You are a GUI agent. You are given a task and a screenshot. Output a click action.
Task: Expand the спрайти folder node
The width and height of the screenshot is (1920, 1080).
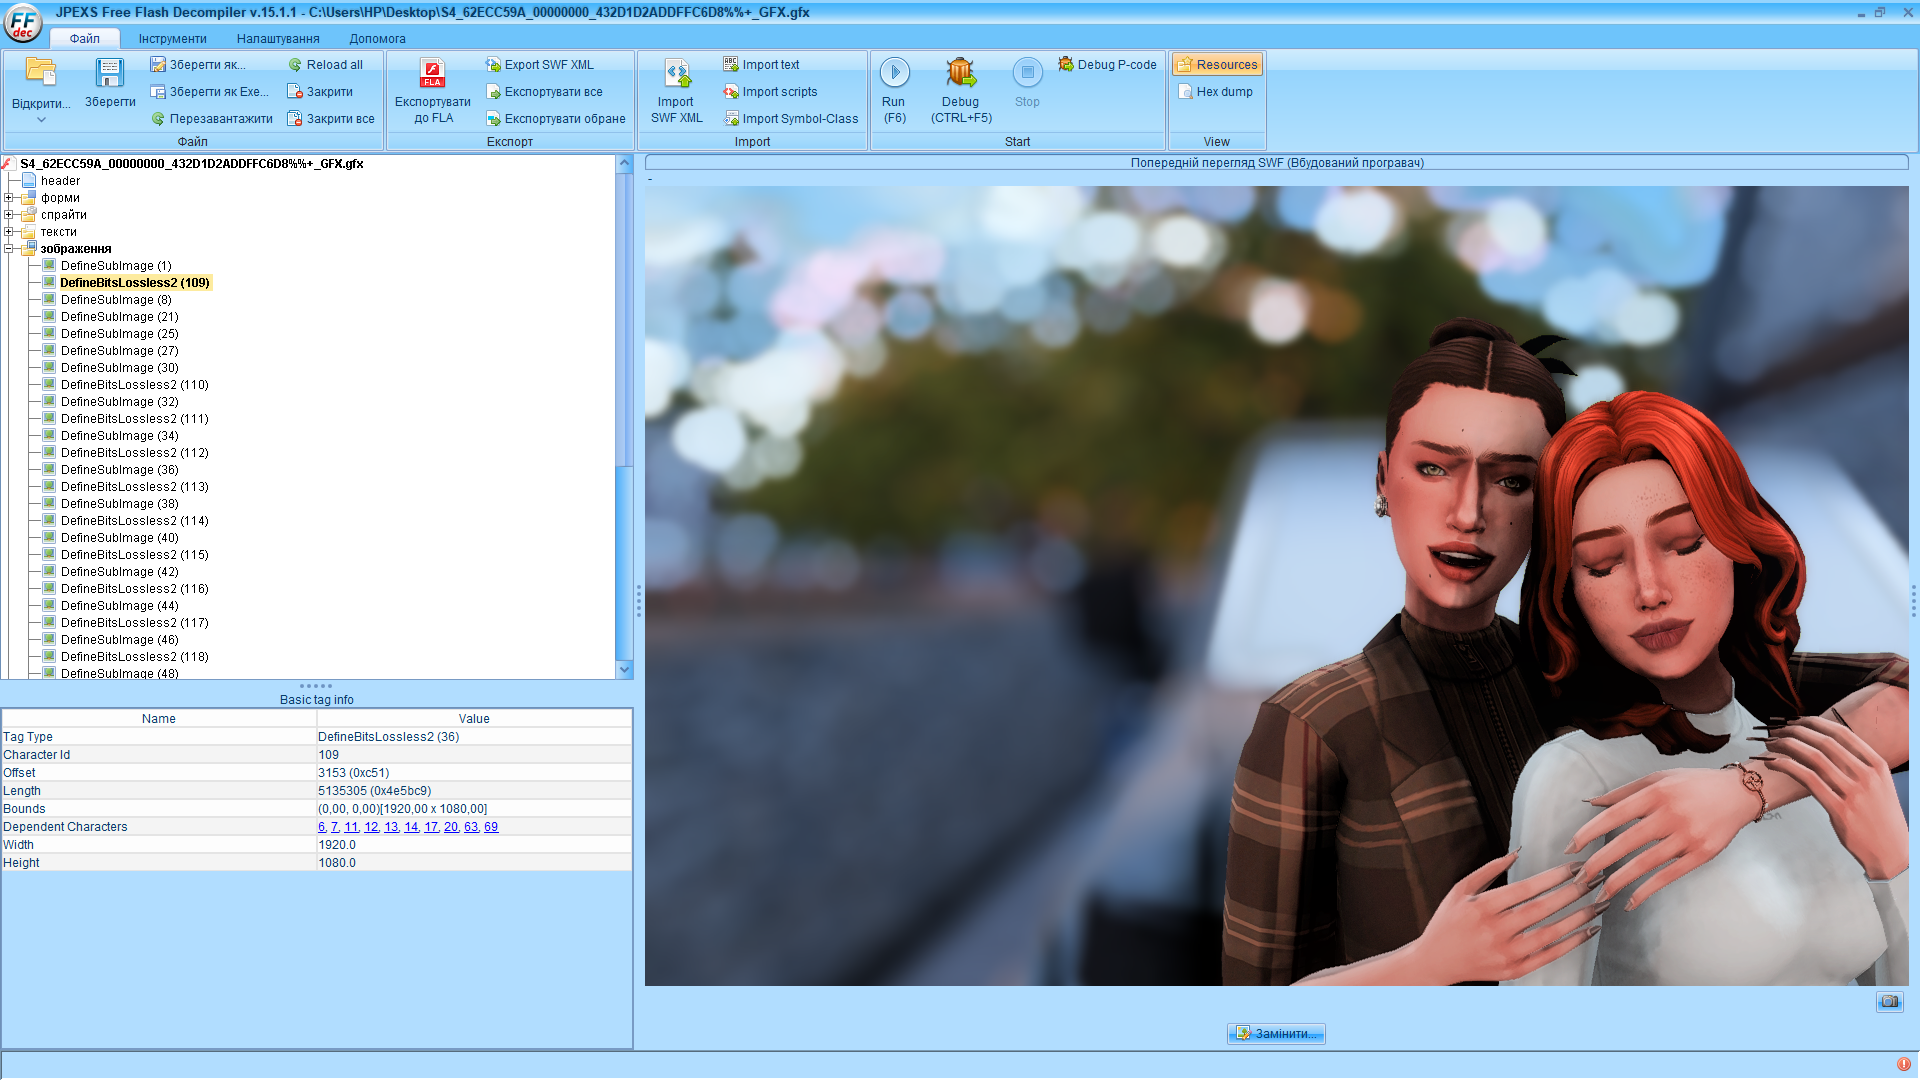(8, 215)
